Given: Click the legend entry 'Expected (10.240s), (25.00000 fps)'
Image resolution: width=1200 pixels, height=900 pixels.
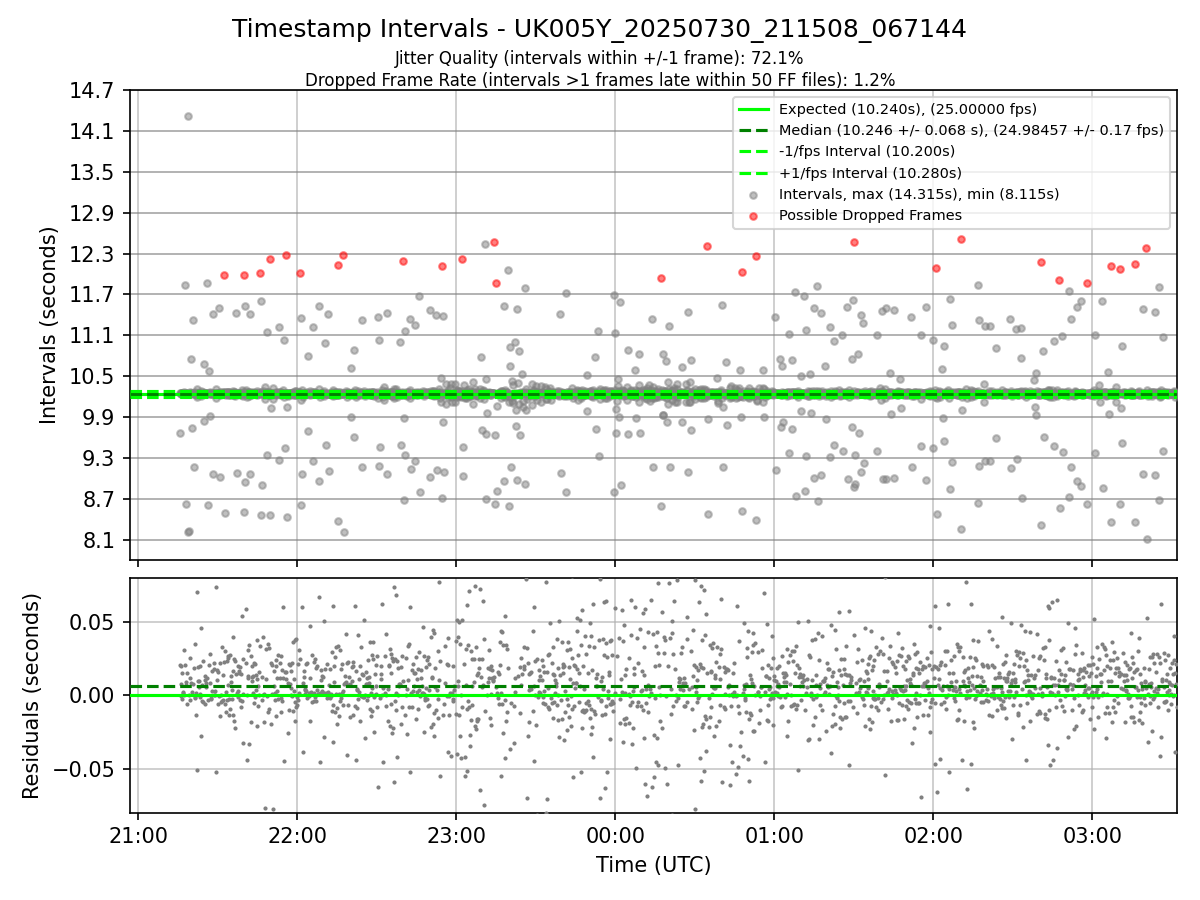Looking at the screenshot, I should coord(908,109).
